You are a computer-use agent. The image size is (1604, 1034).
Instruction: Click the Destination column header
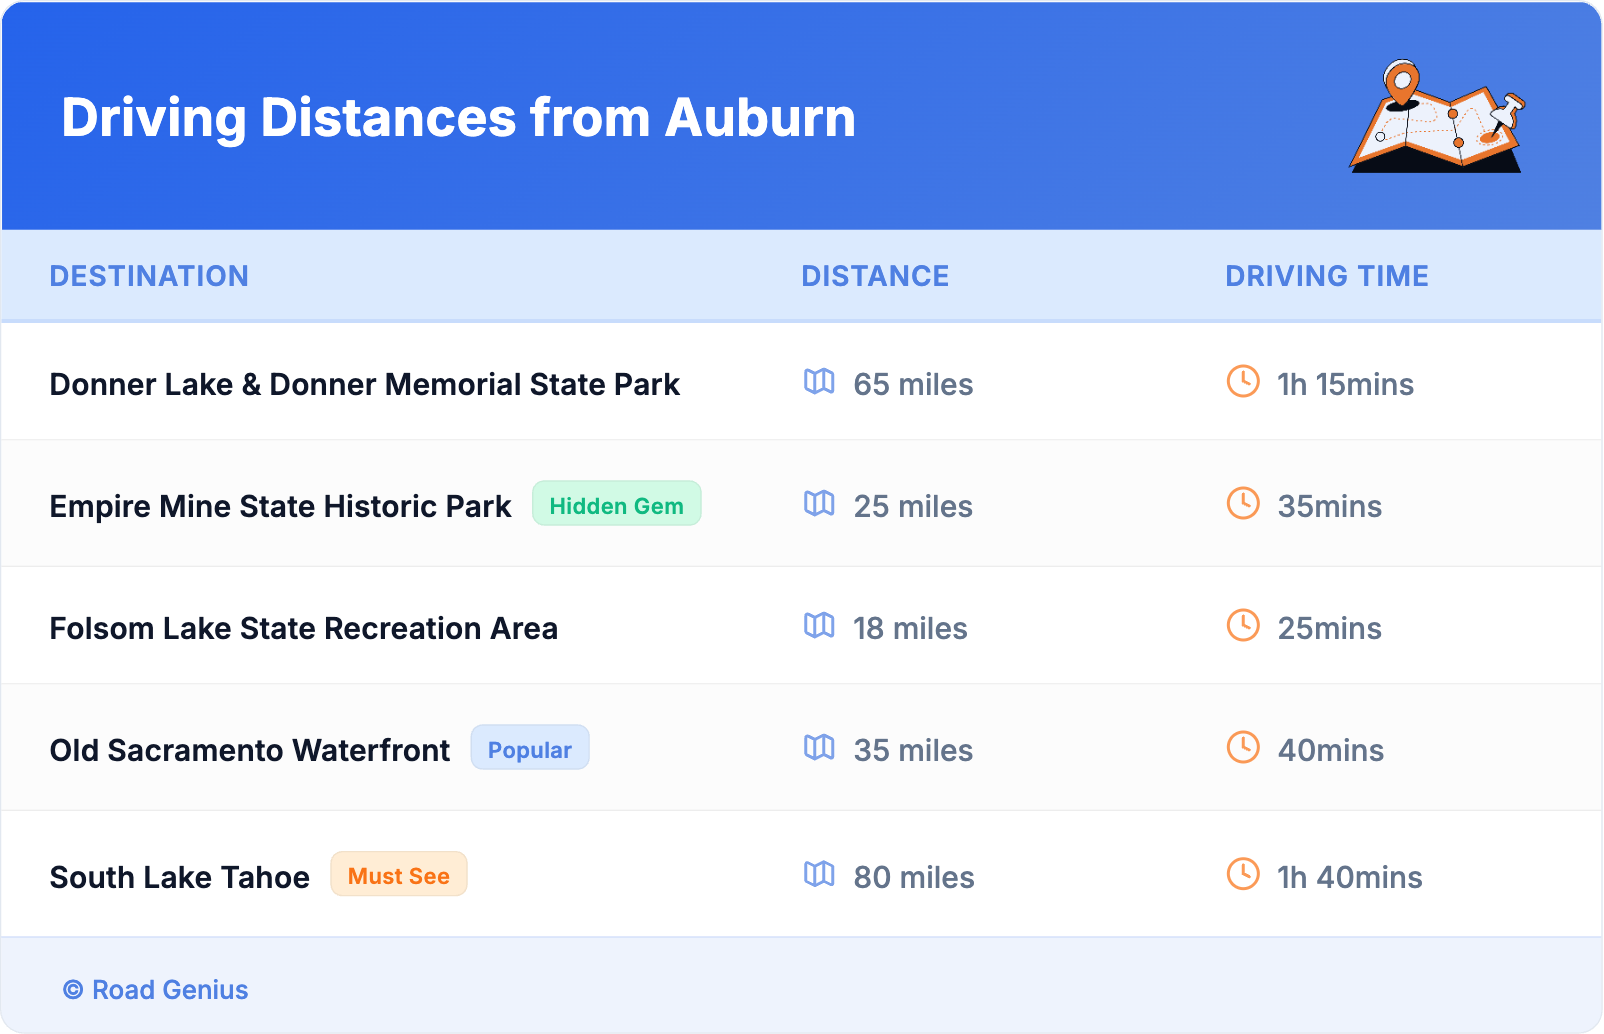tap(149, 276)
